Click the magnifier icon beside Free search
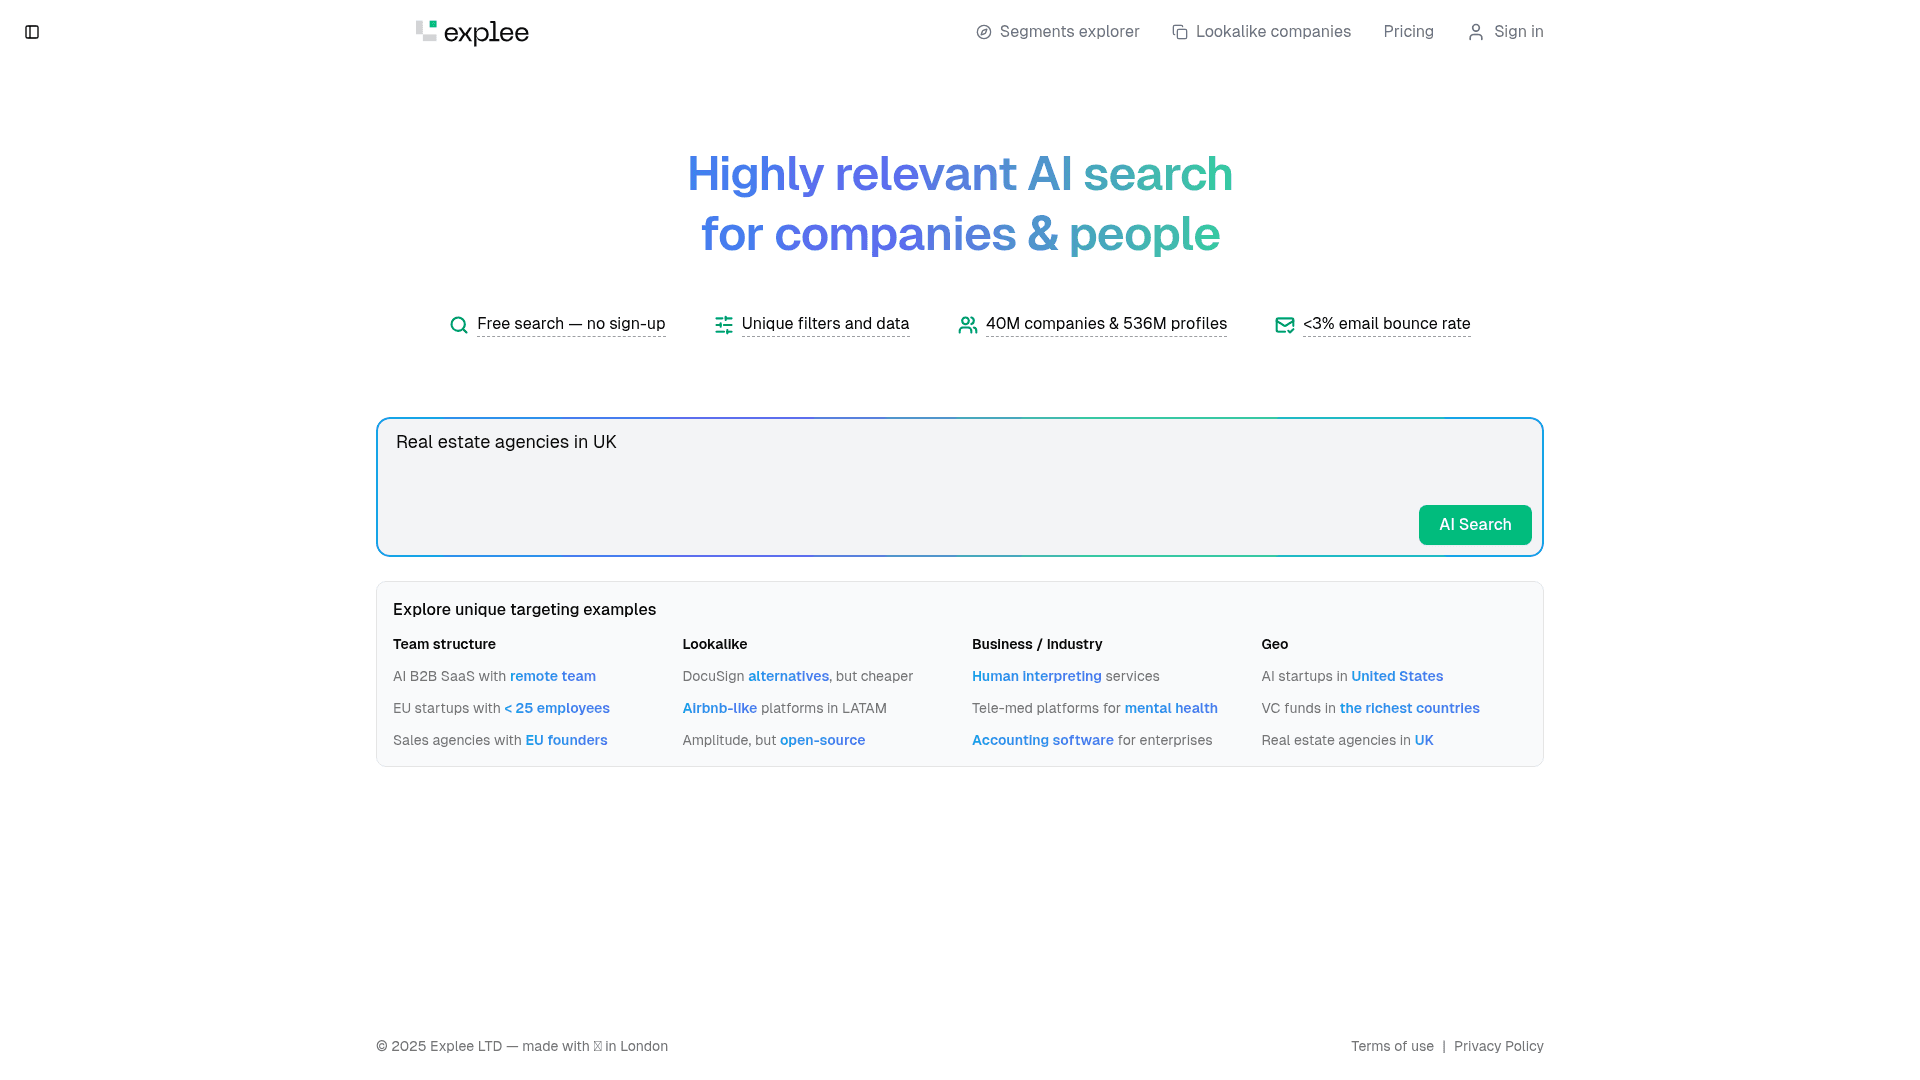This screenshot has height=1080, width=1920. coord(459,325)
